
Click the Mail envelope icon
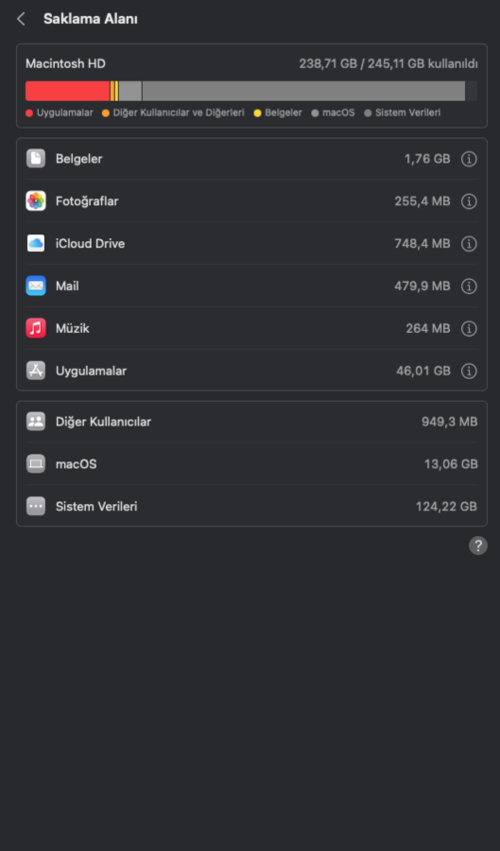coord(36,285)
